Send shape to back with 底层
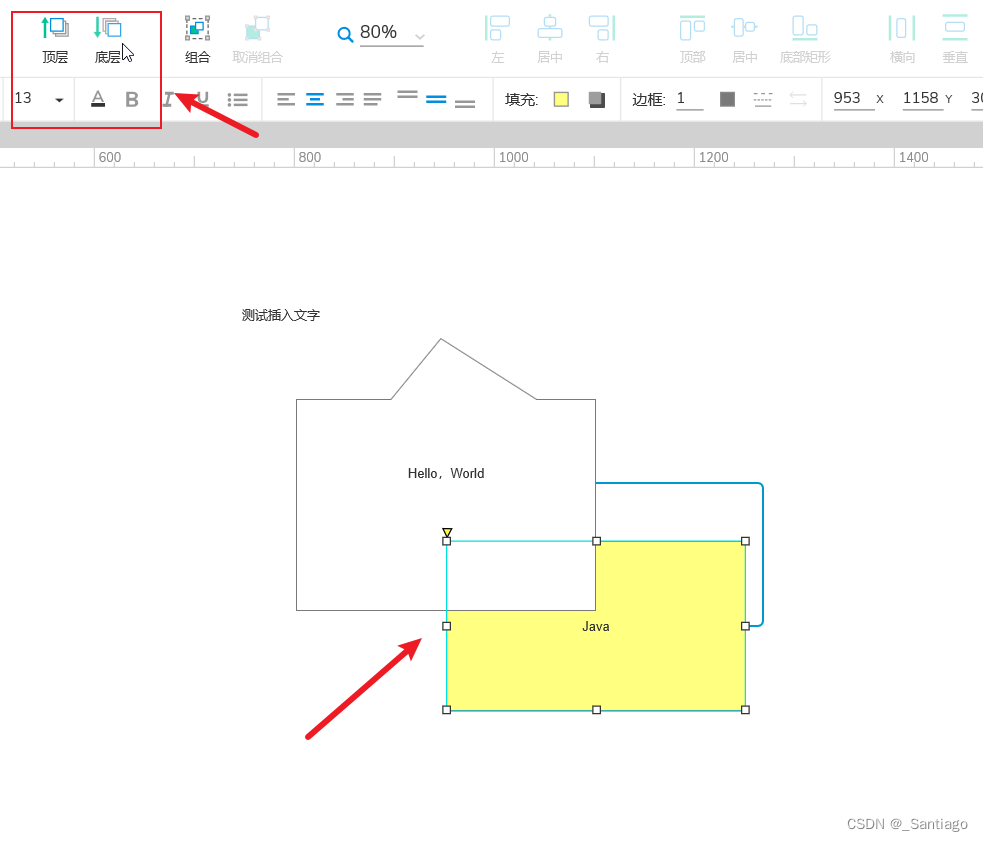 pos(107,40)
